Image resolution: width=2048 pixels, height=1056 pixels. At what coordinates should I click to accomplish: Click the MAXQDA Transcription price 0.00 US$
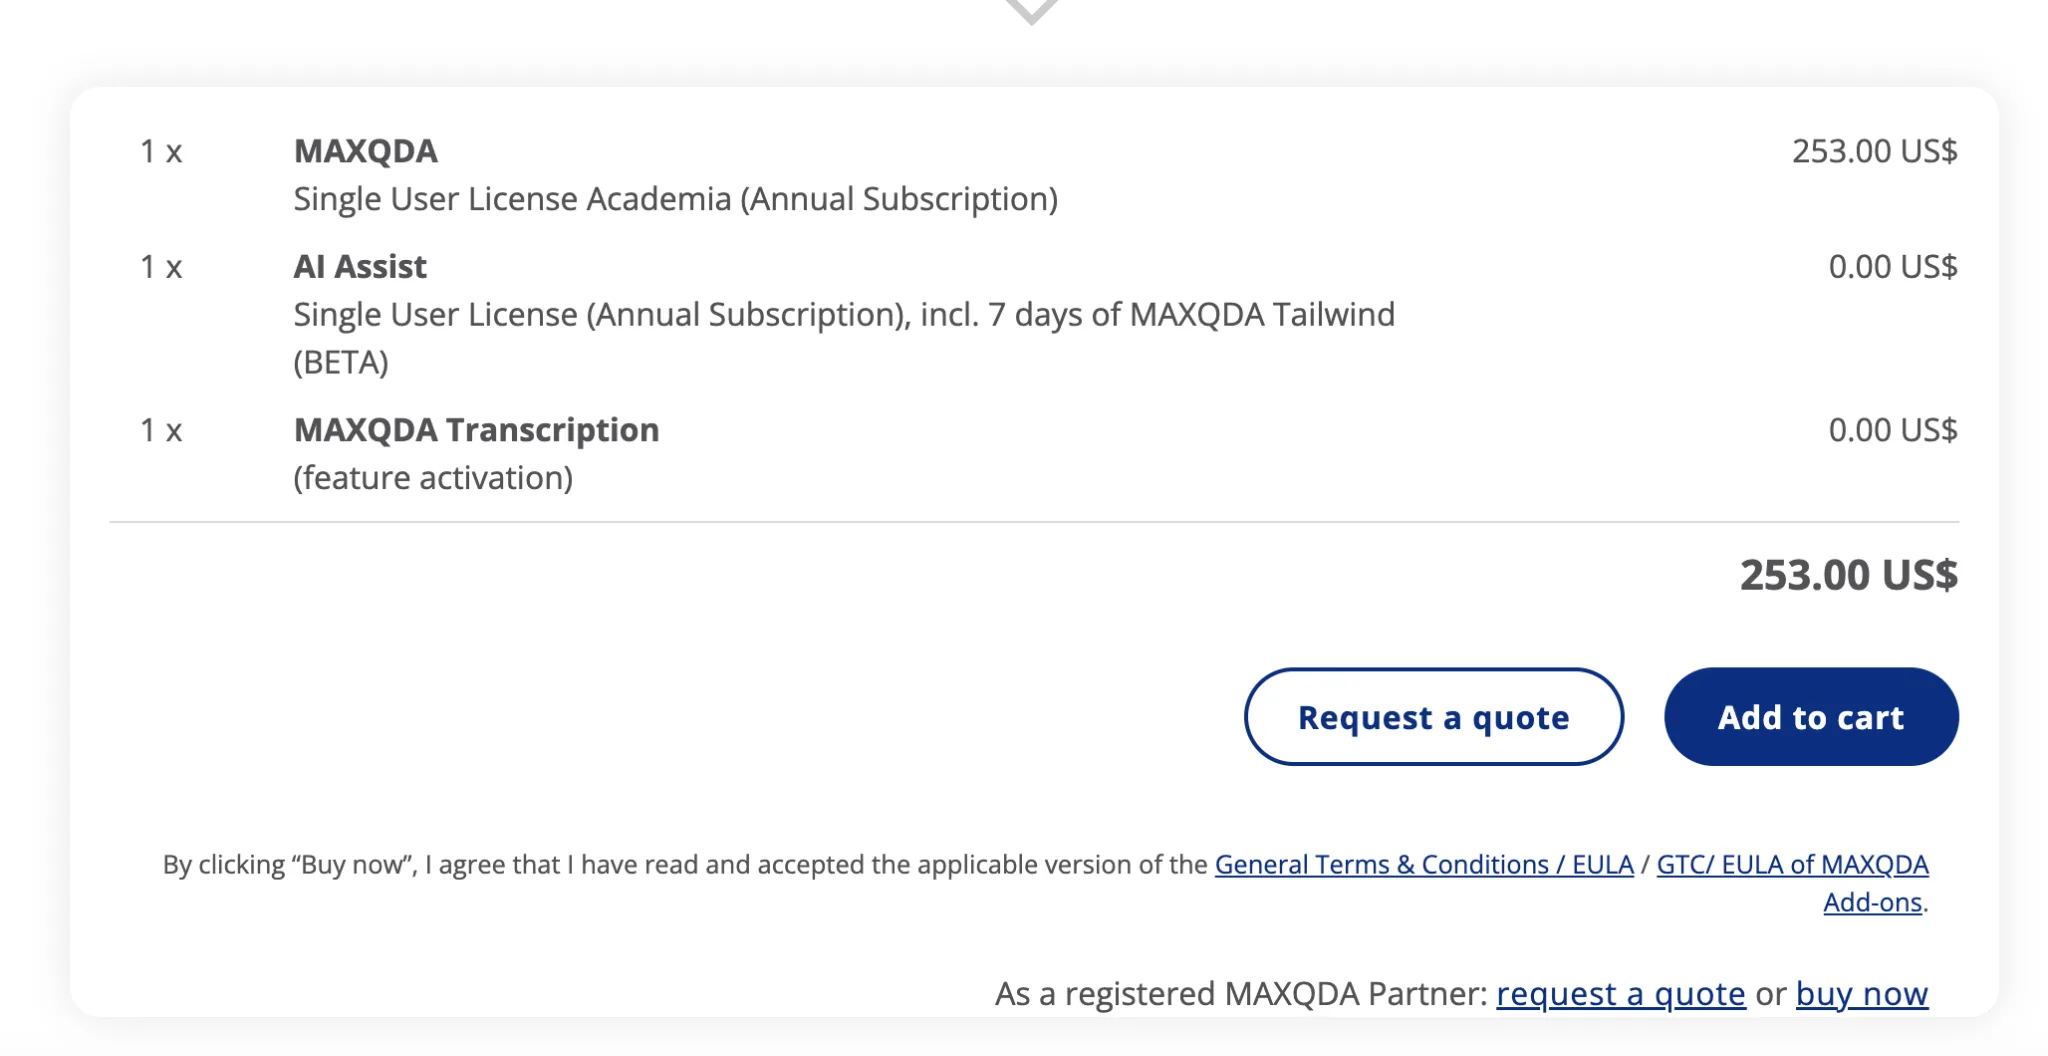click(1893, 430)
